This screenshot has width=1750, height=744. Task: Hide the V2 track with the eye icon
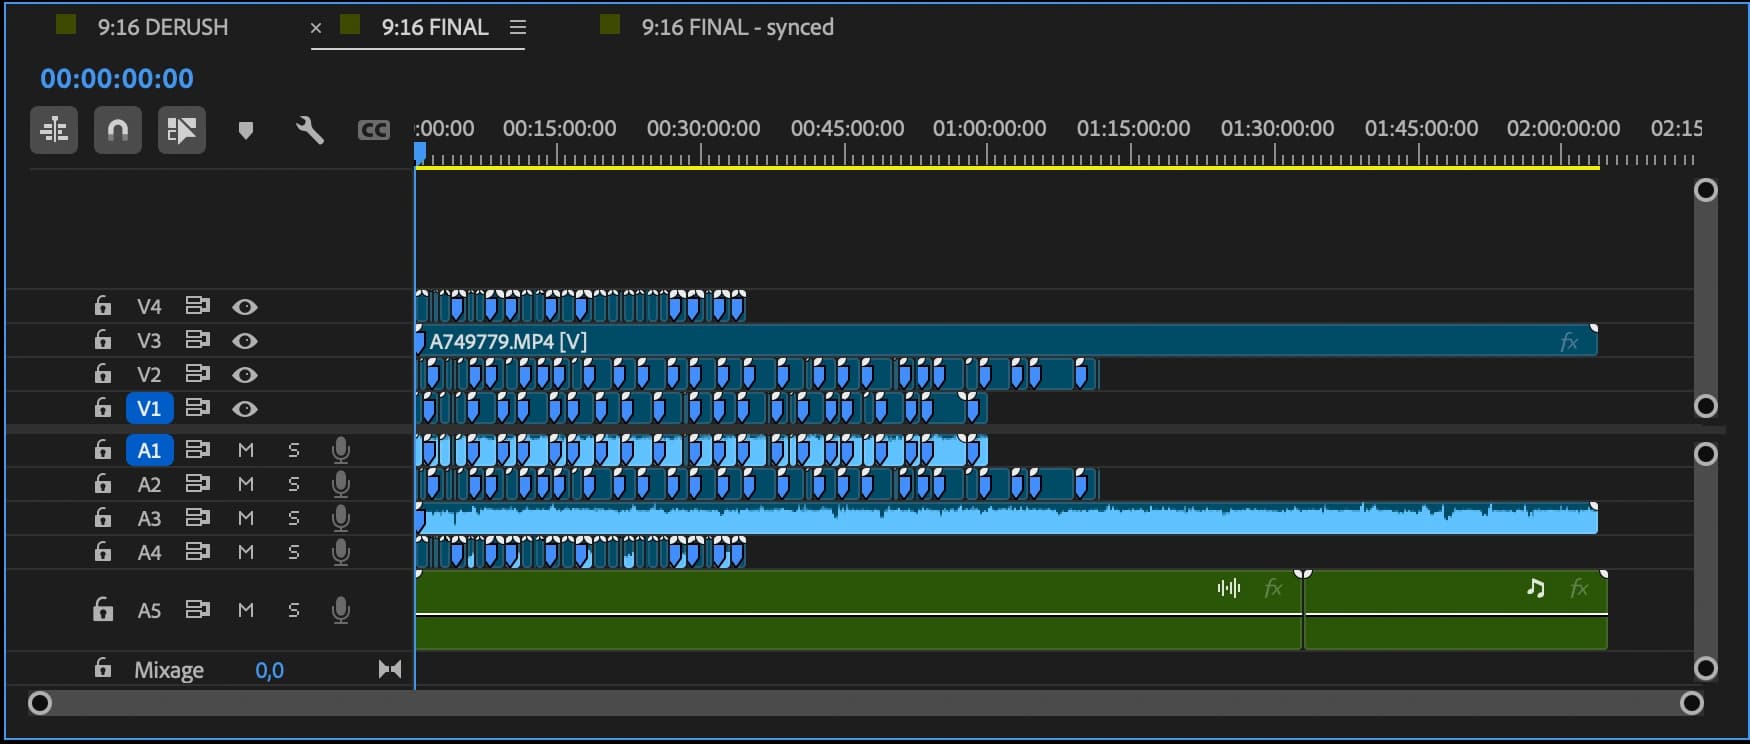[245, 375]
